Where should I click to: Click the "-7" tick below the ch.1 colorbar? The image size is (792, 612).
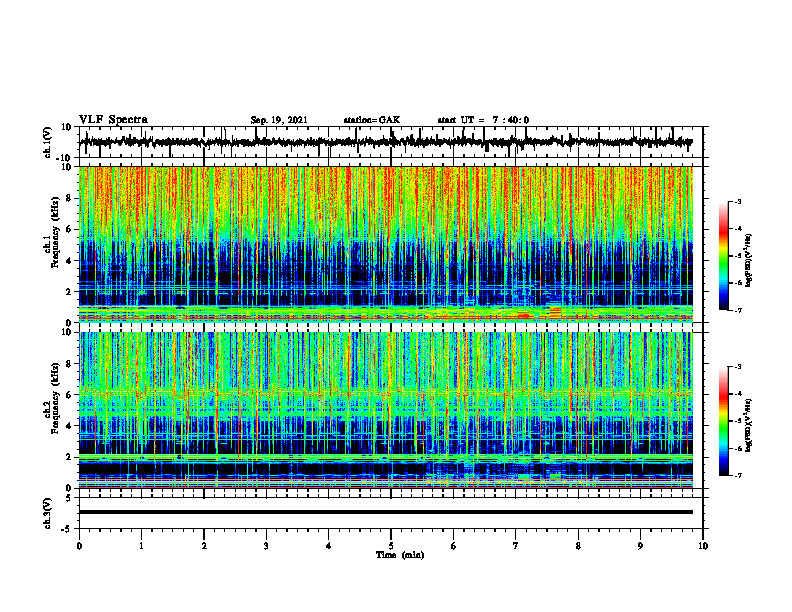pyautogui.click(x=738, y=310)
